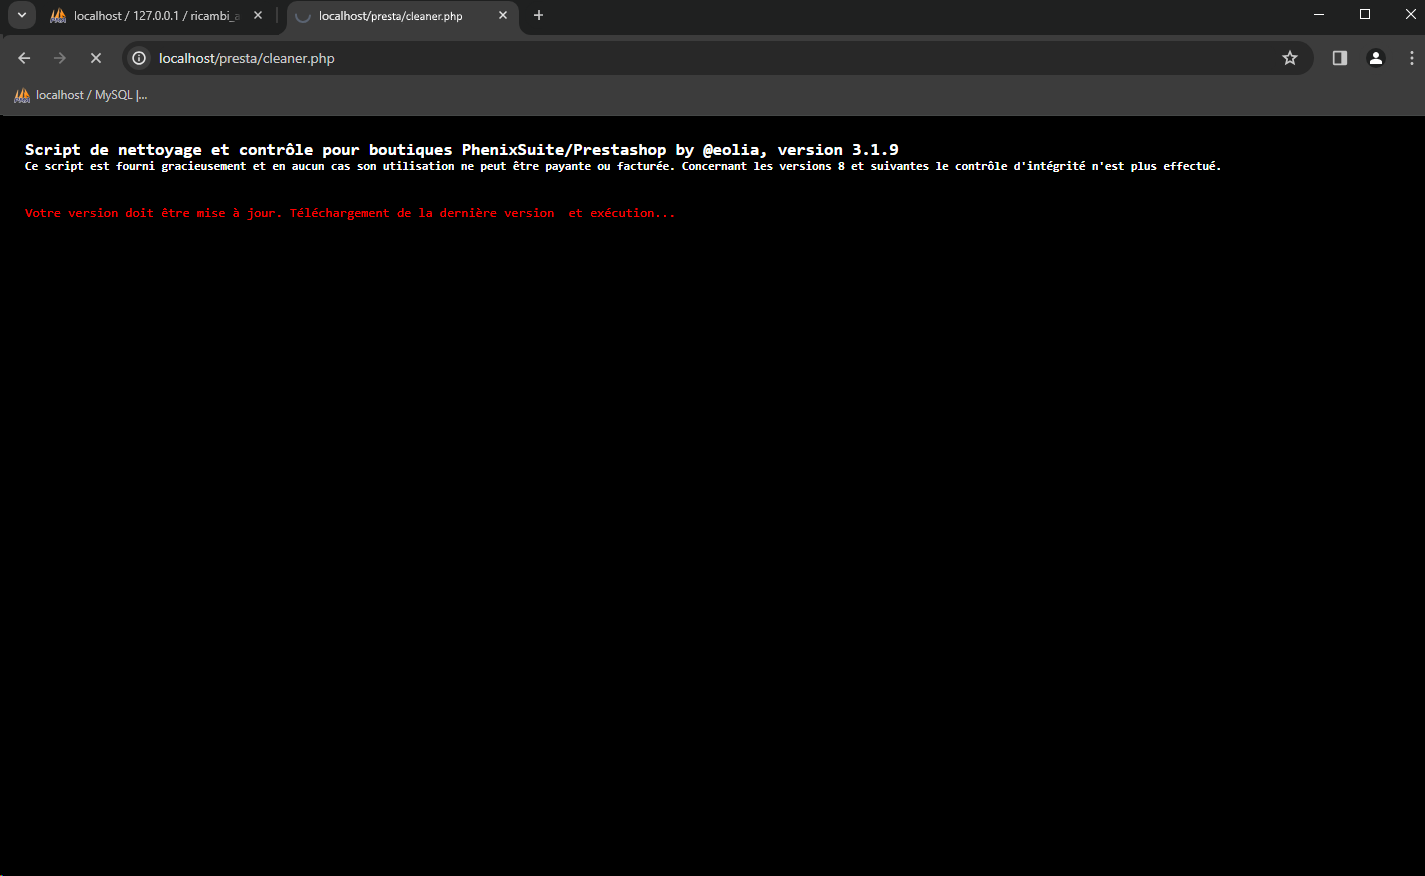Maximize the Chrome window

1365,15
